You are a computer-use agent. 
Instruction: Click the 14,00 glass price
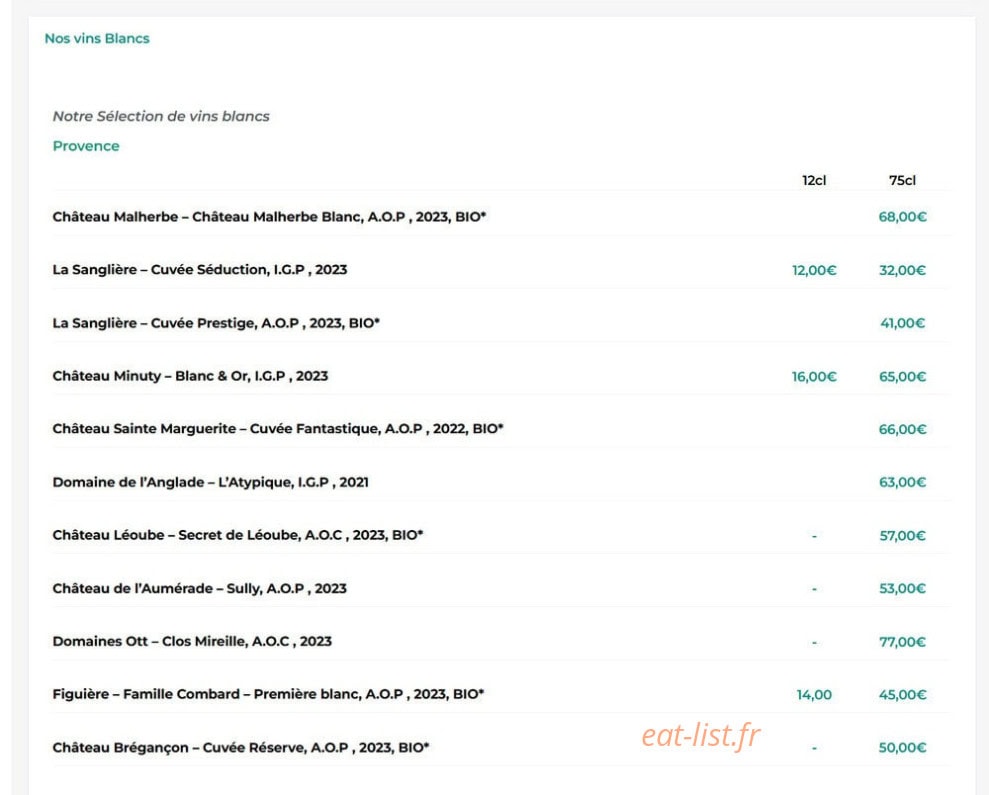814,695
